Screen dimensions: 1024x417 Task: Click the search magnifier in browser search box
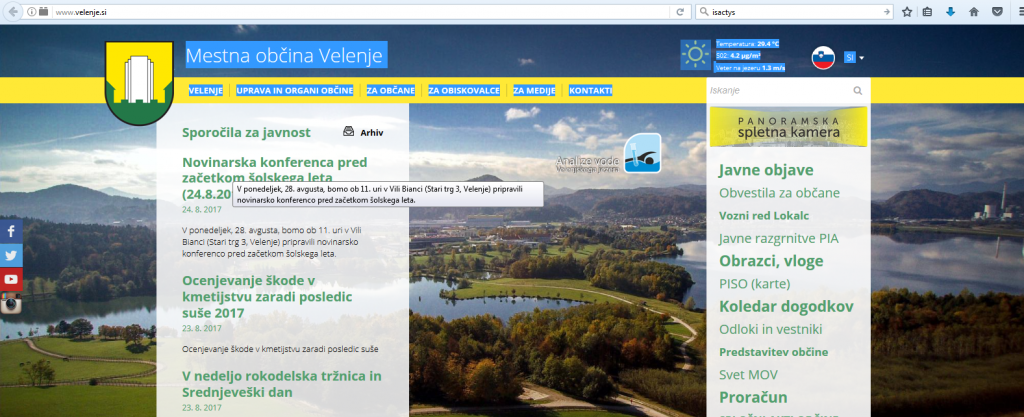704,12
